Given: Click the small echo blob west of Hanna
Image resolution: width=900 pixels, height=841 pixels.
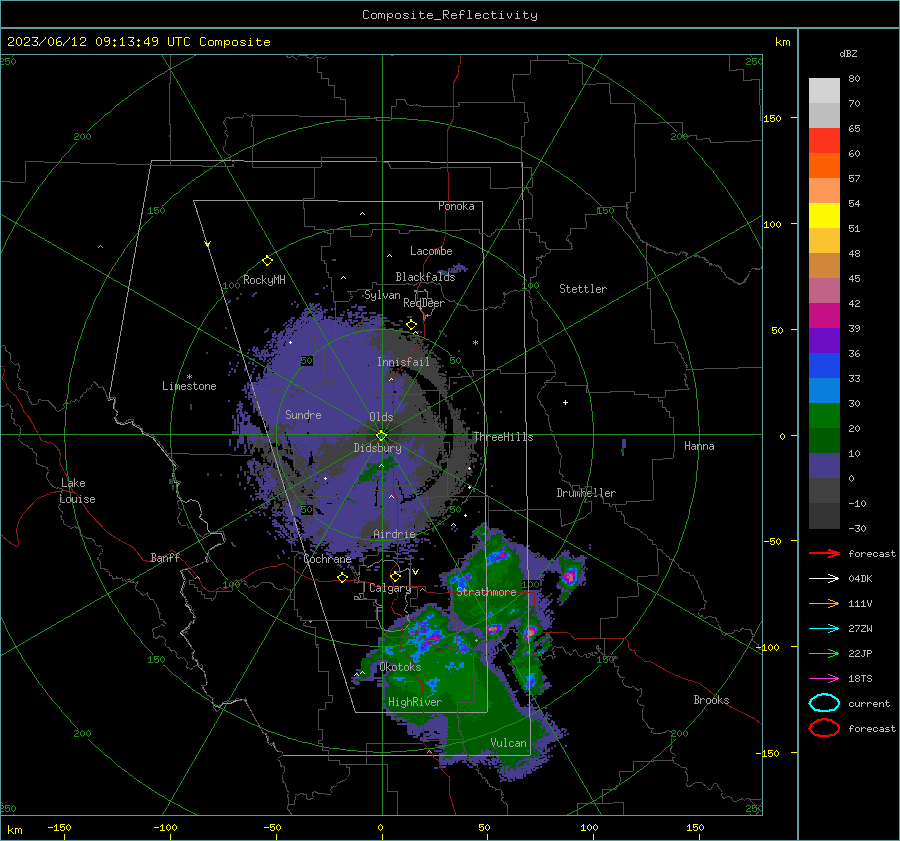Looking at the screenshot, I should (x=623, y=447).
